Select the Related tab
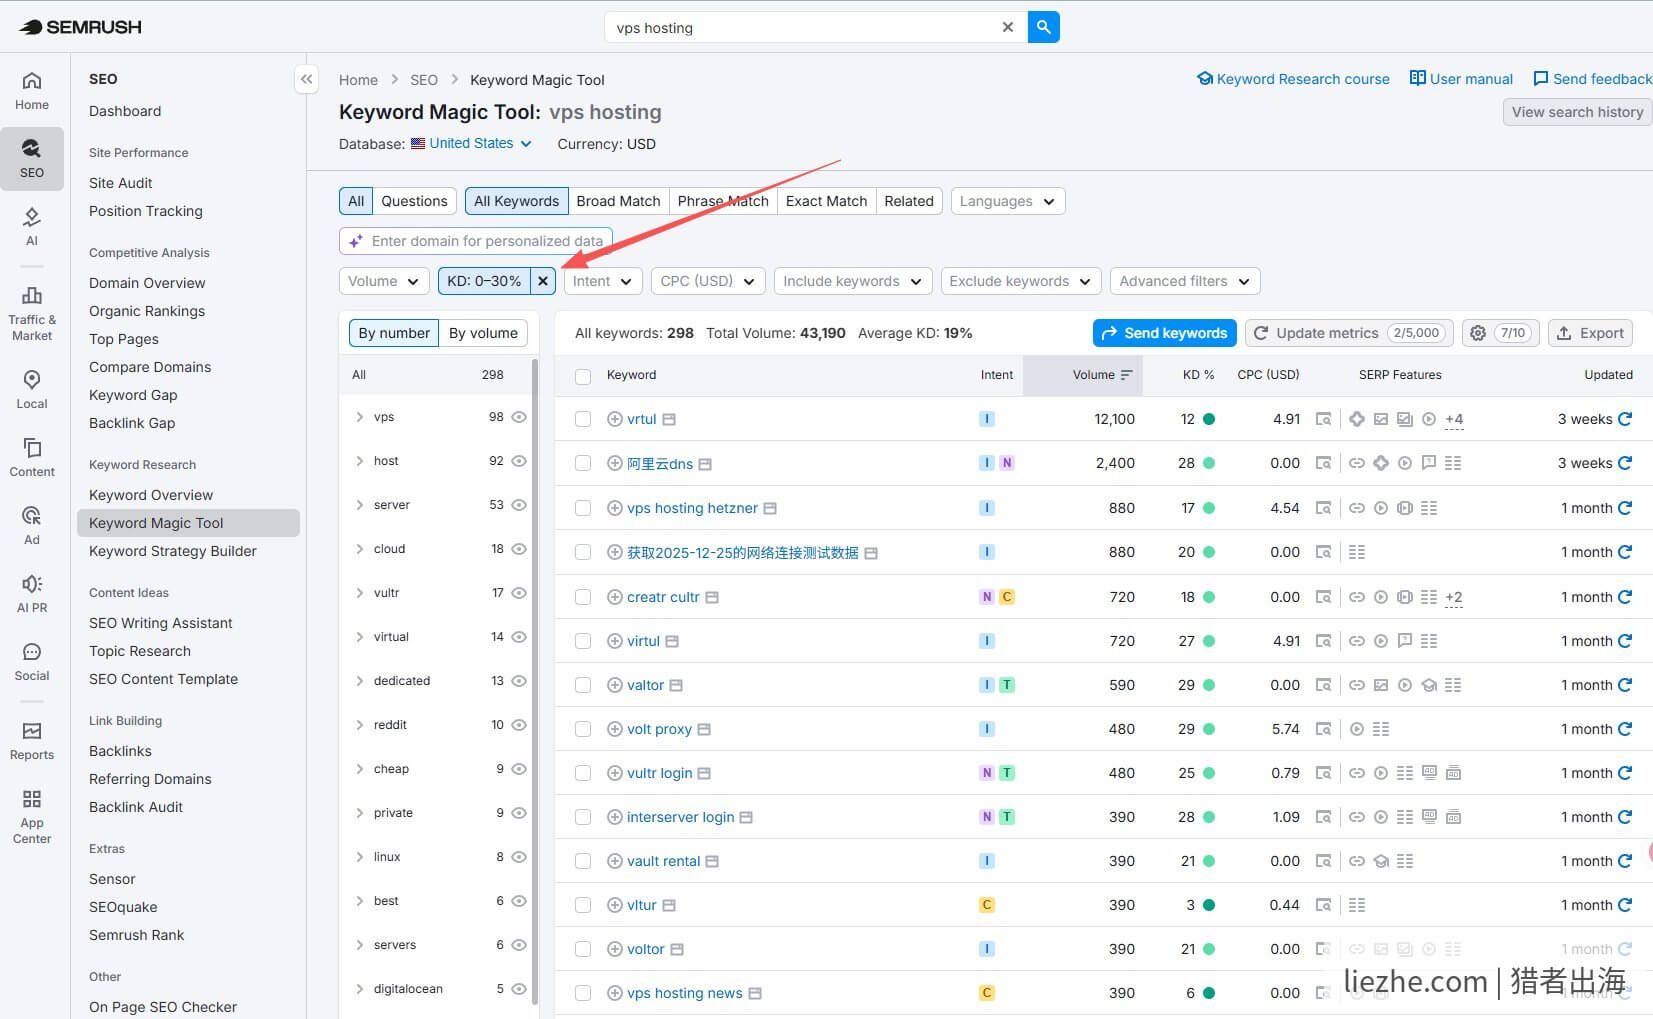Viewport: 1653px width, 1019px height. 908,201
